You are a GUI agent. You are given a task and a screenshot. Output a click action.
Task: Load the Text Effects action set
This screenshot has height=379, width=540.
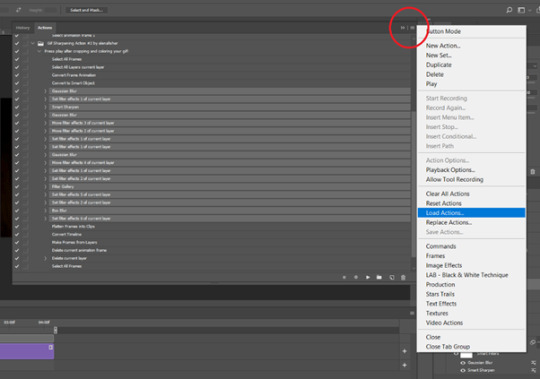pos(471,304)
